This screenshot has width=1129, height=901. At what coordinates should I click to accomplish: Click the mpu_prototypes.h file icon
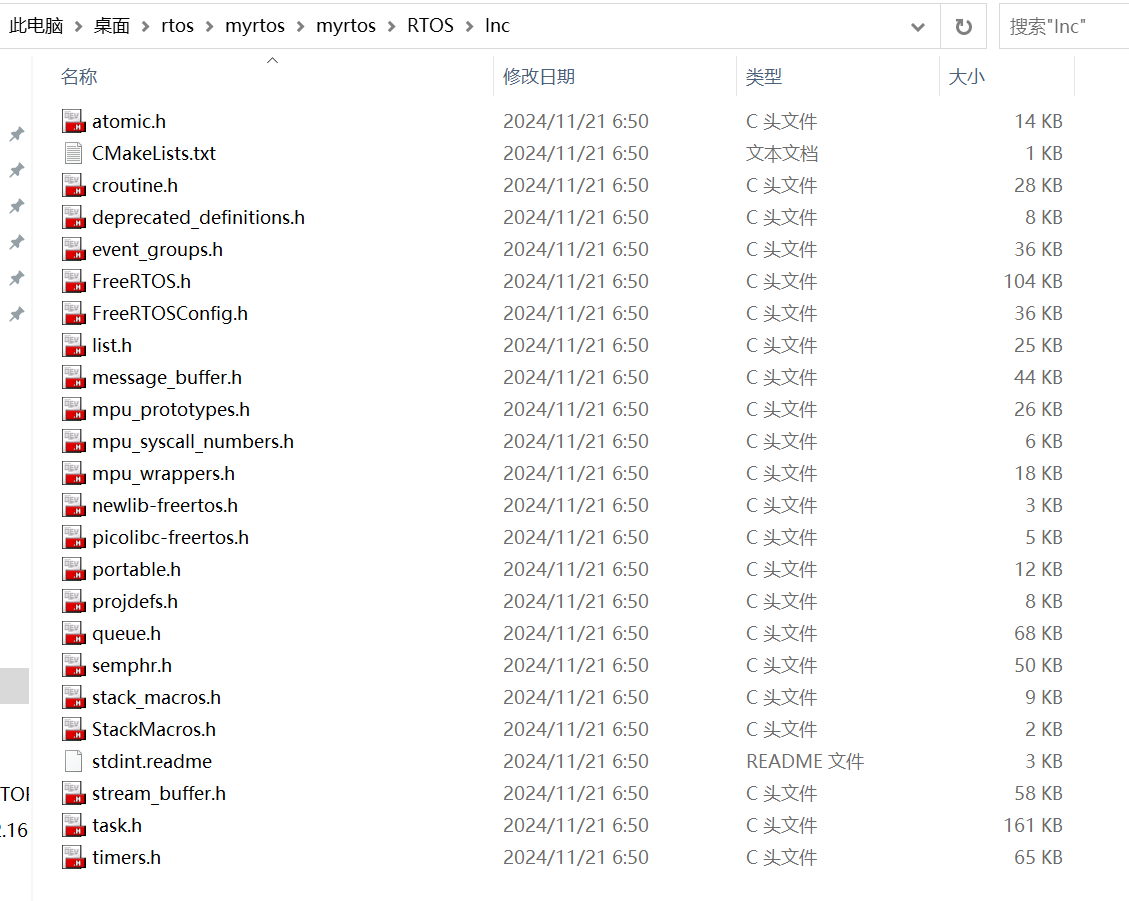point(73,409)
